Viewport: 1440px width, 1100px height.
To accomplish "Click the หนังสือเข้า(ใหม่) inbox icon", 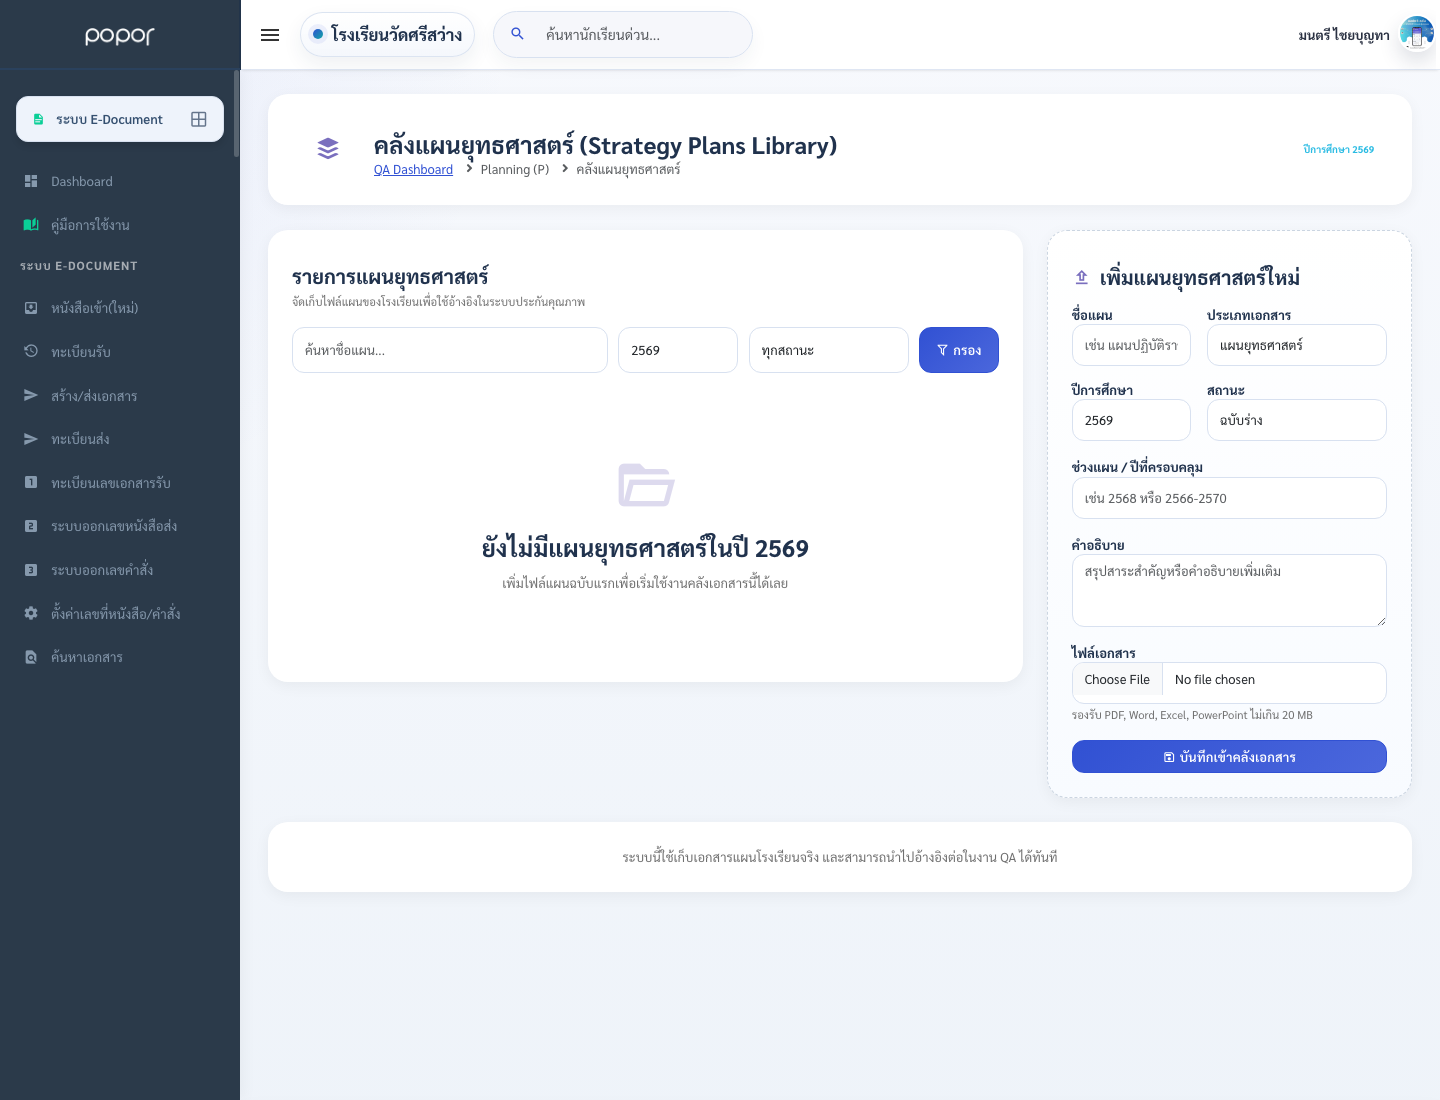I will point(31,308).
